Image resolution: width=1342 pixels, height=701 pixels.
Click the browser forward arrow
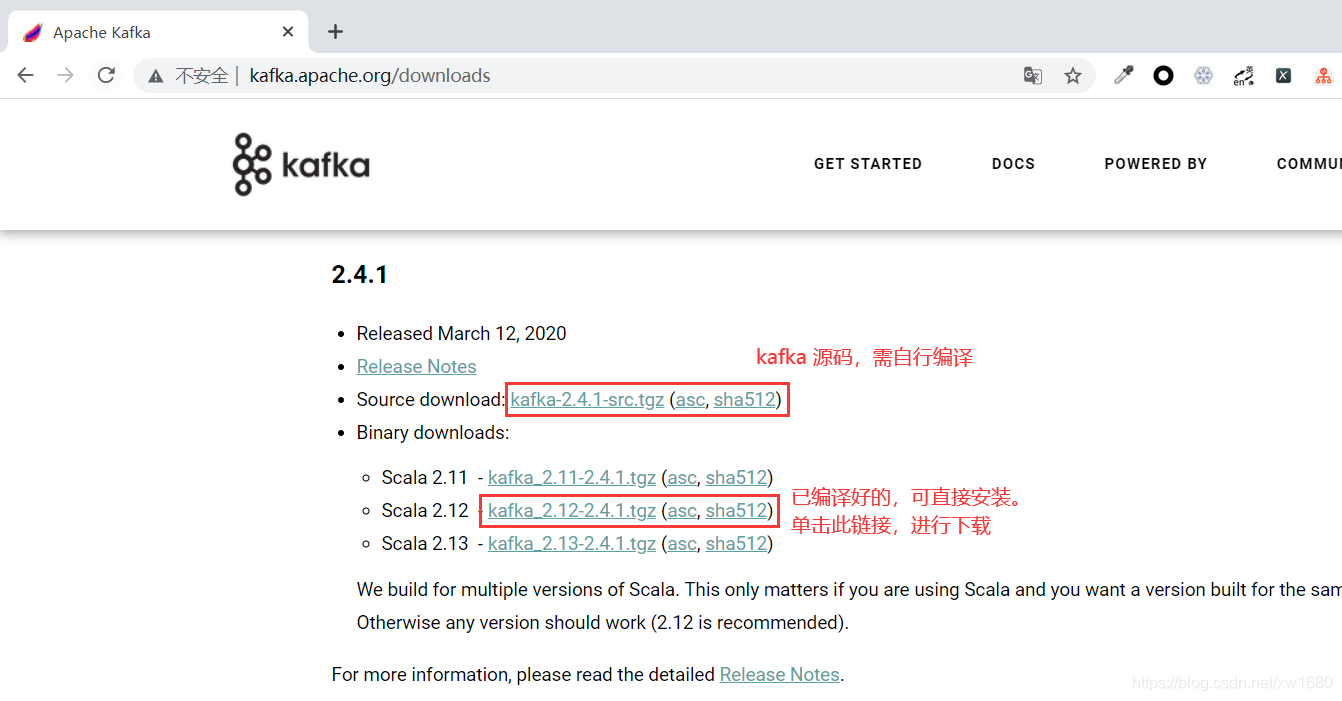click(66, 75)
